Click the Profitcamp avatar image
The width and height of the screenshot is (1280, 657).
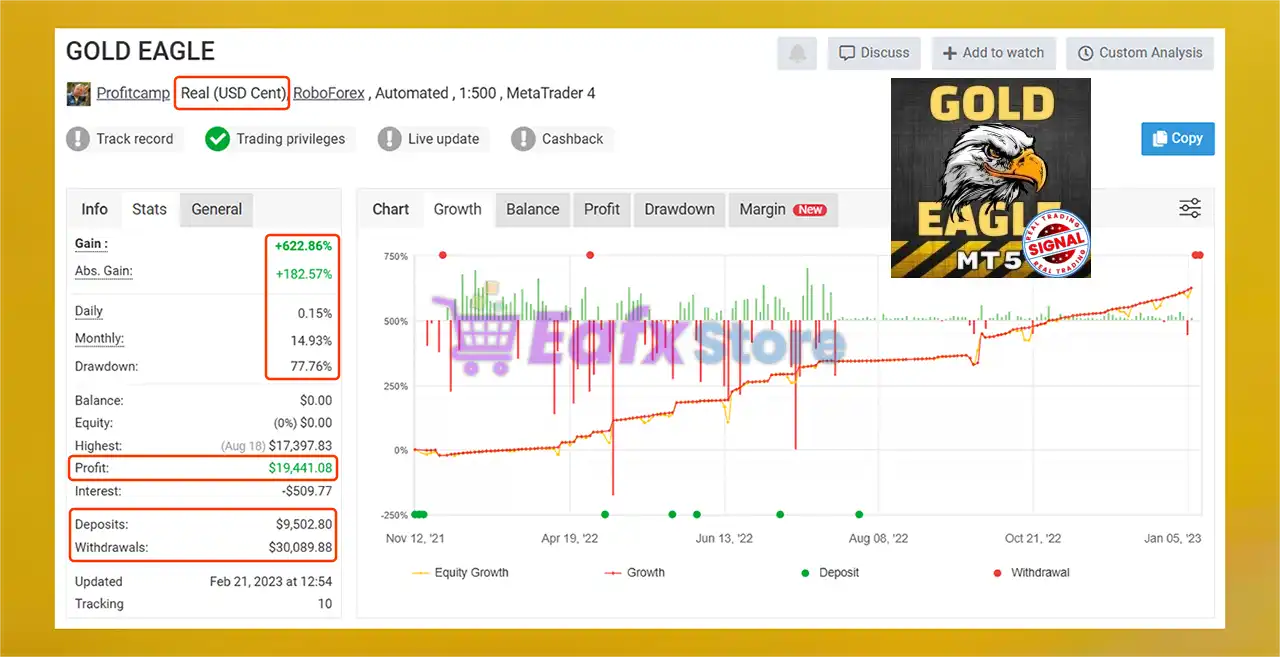pyautogui.click(x=78, y=93)
